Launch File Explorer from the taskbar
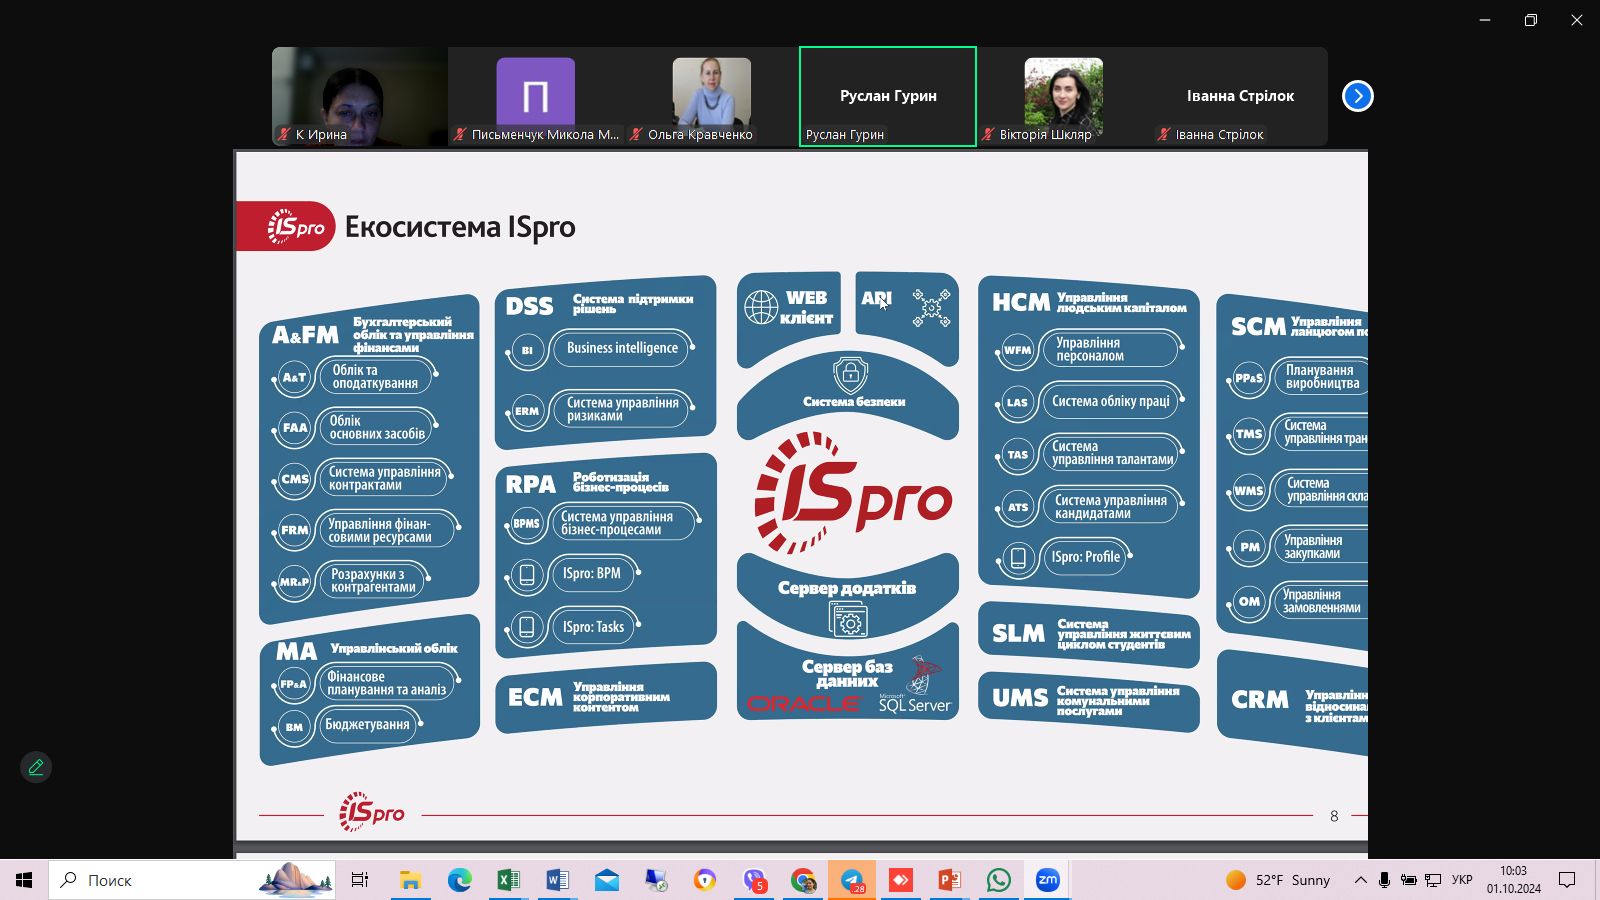The image size is (1600, 900). point(410,880)
